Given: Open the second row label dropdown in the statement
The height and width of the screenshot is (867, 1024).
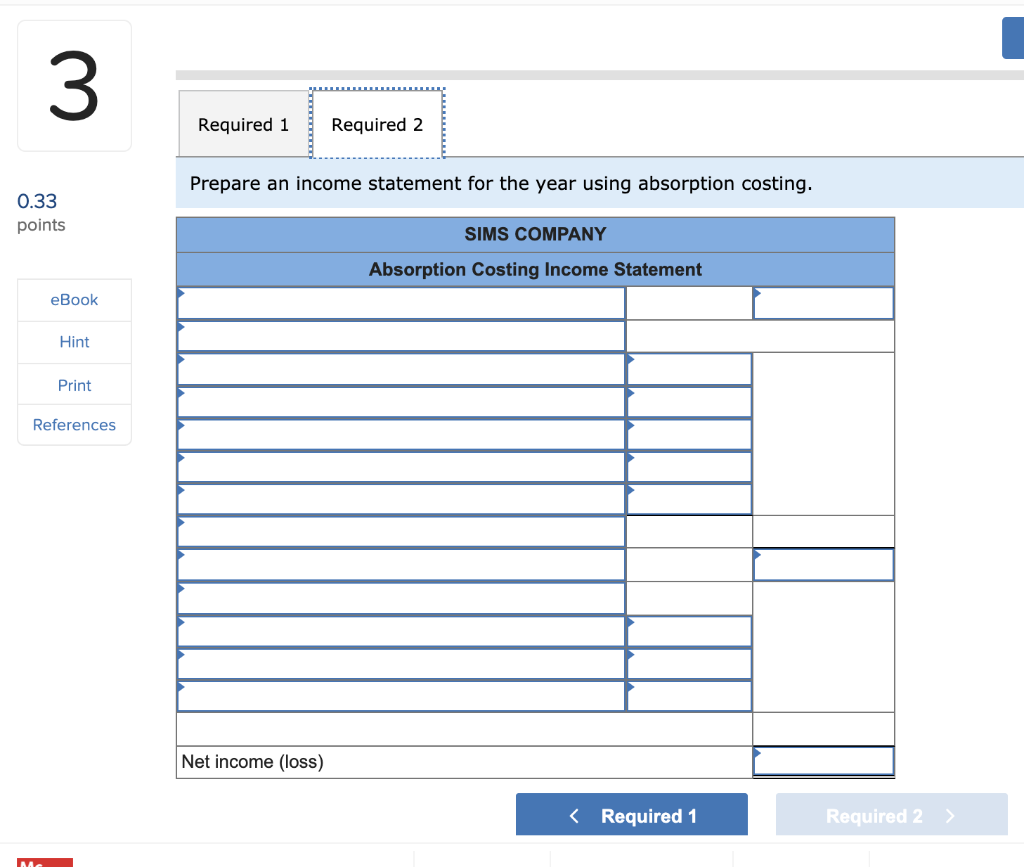Looking at the screenshot, I should pyautogui.click(x=401, y=336).
